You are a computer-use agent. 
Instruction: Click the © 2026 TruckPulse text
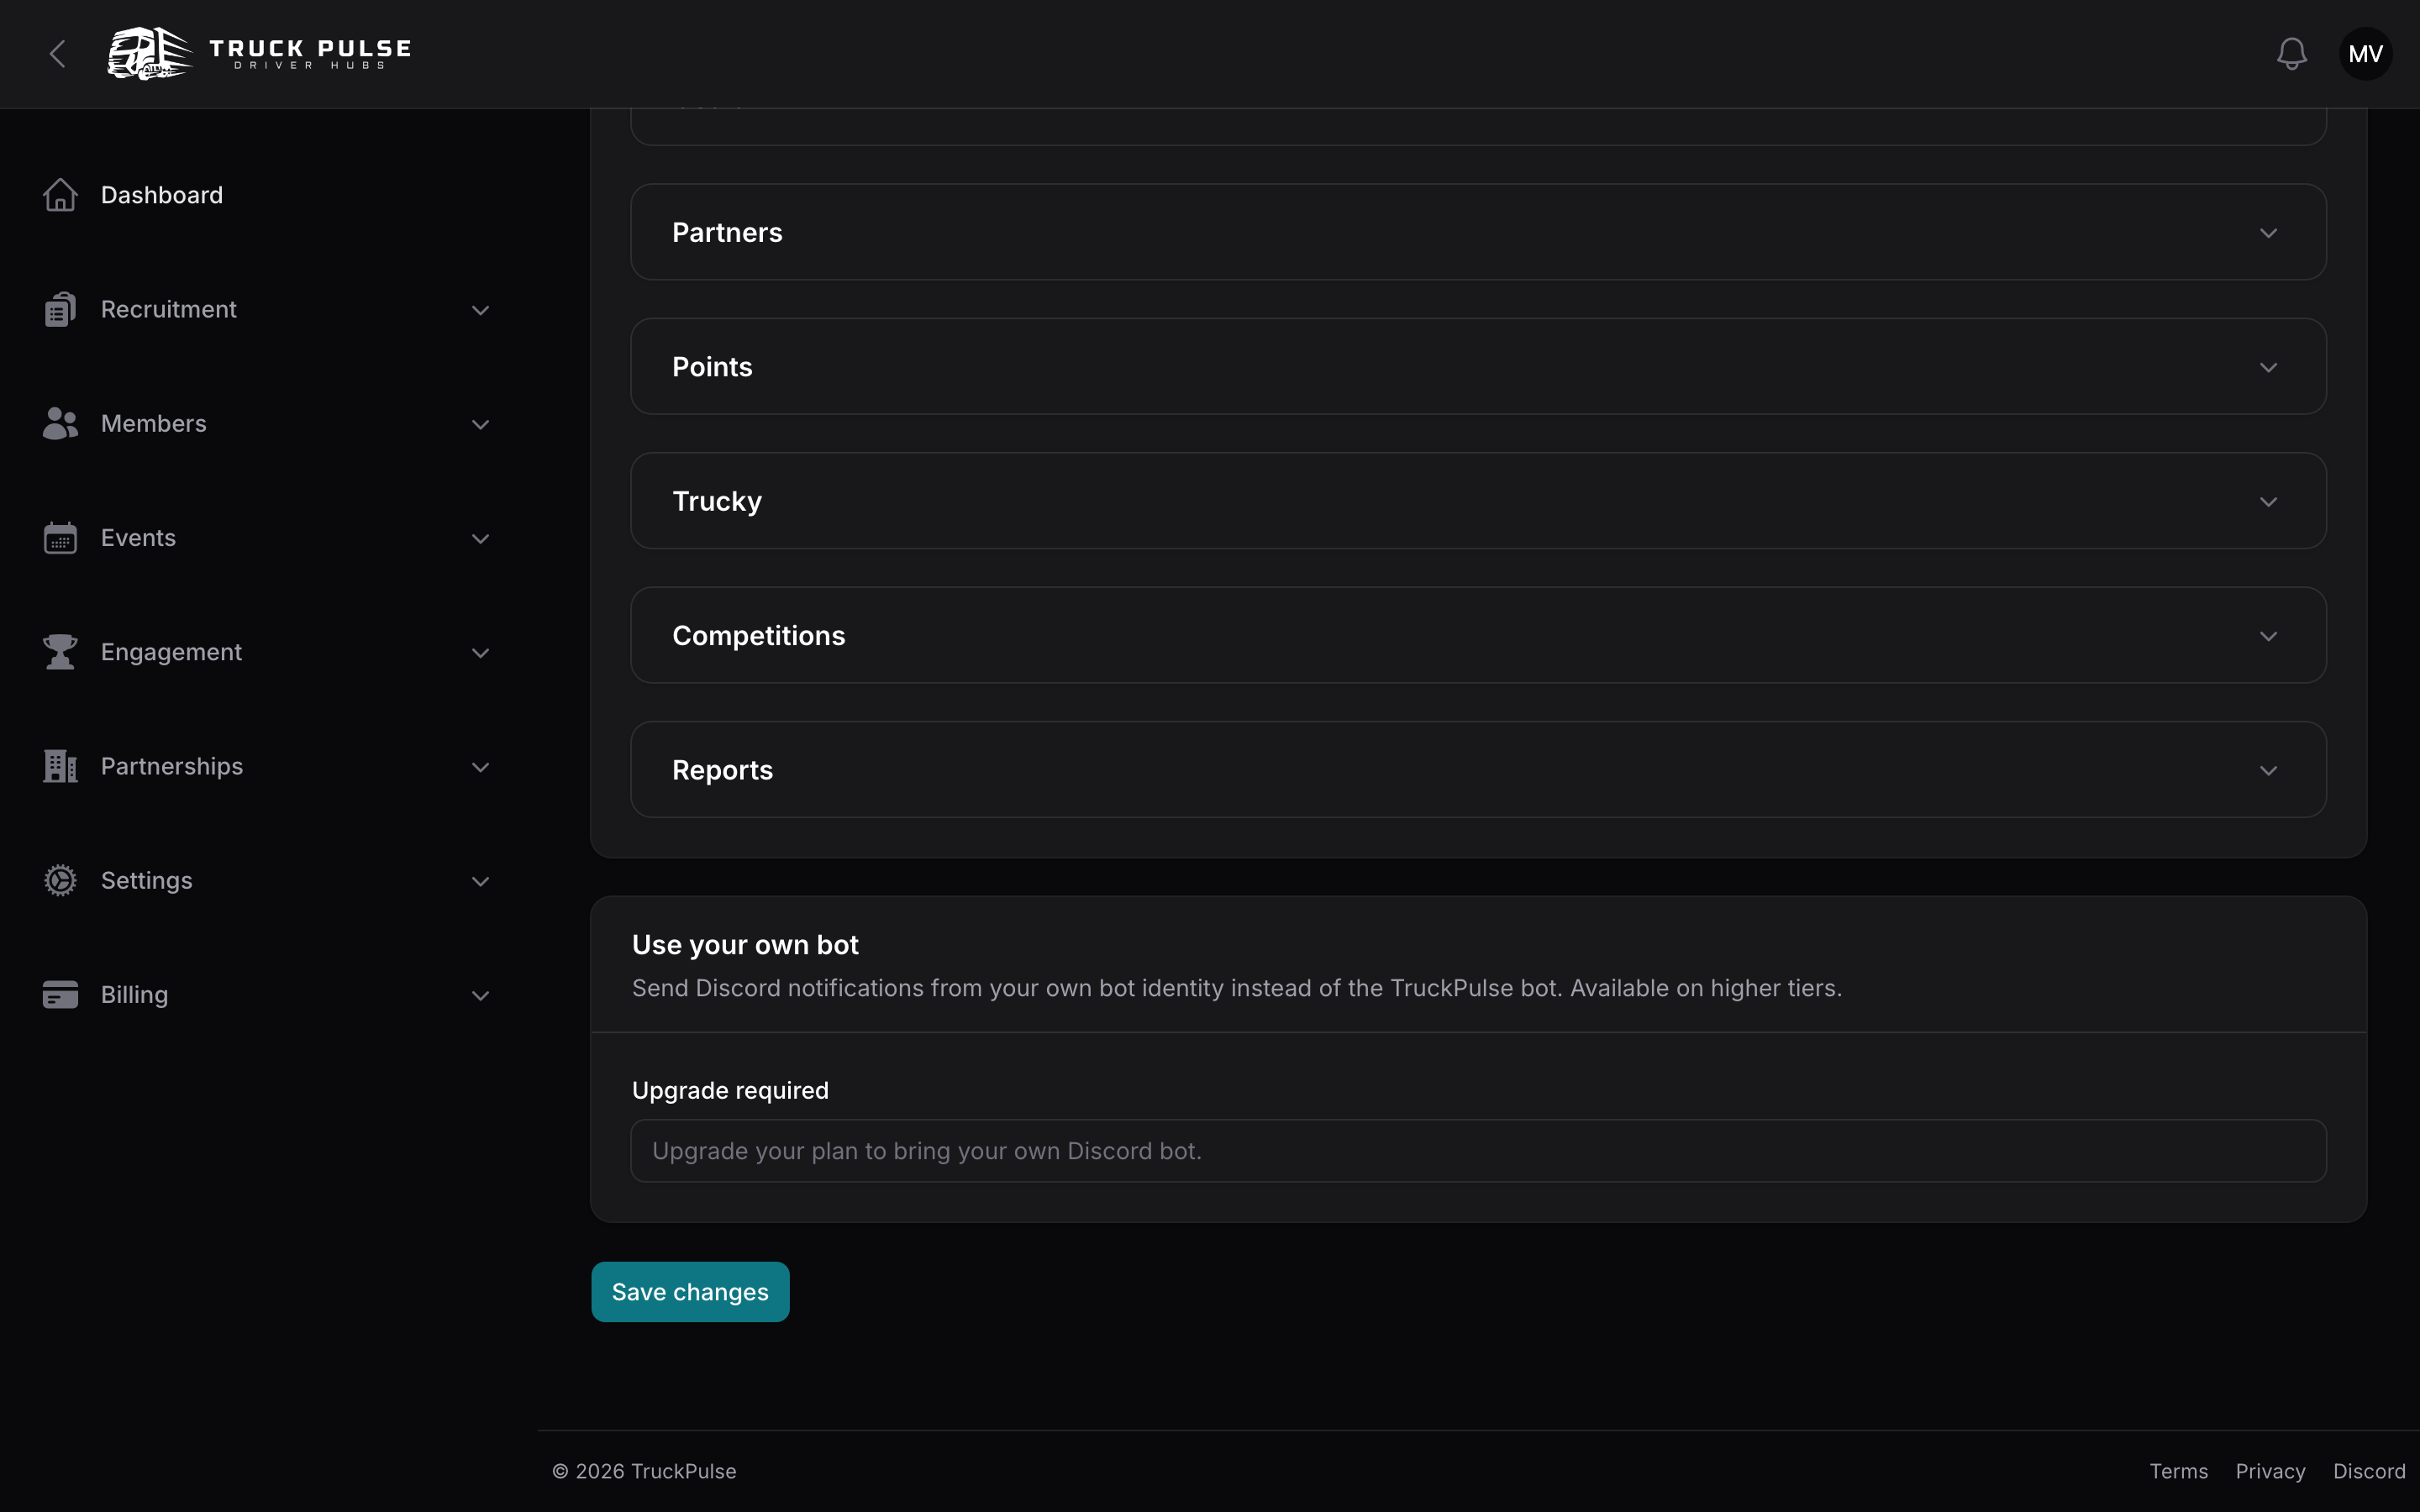tap(644, 1471)
